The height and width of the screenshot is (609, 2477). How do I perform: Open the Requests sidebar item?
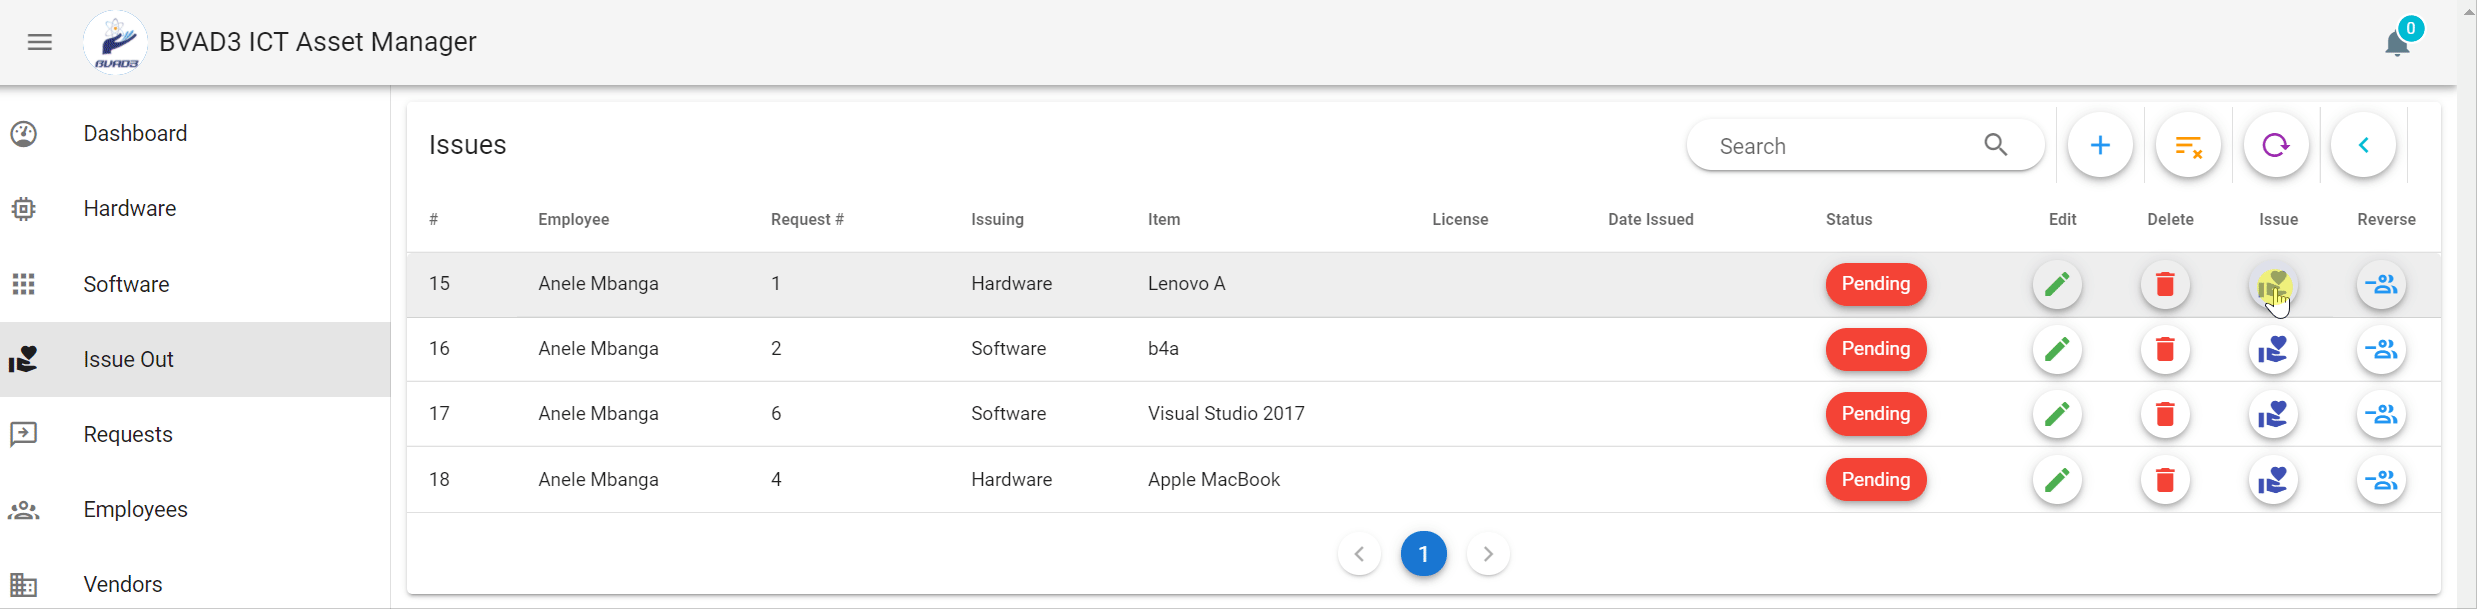tap(128, 435)
